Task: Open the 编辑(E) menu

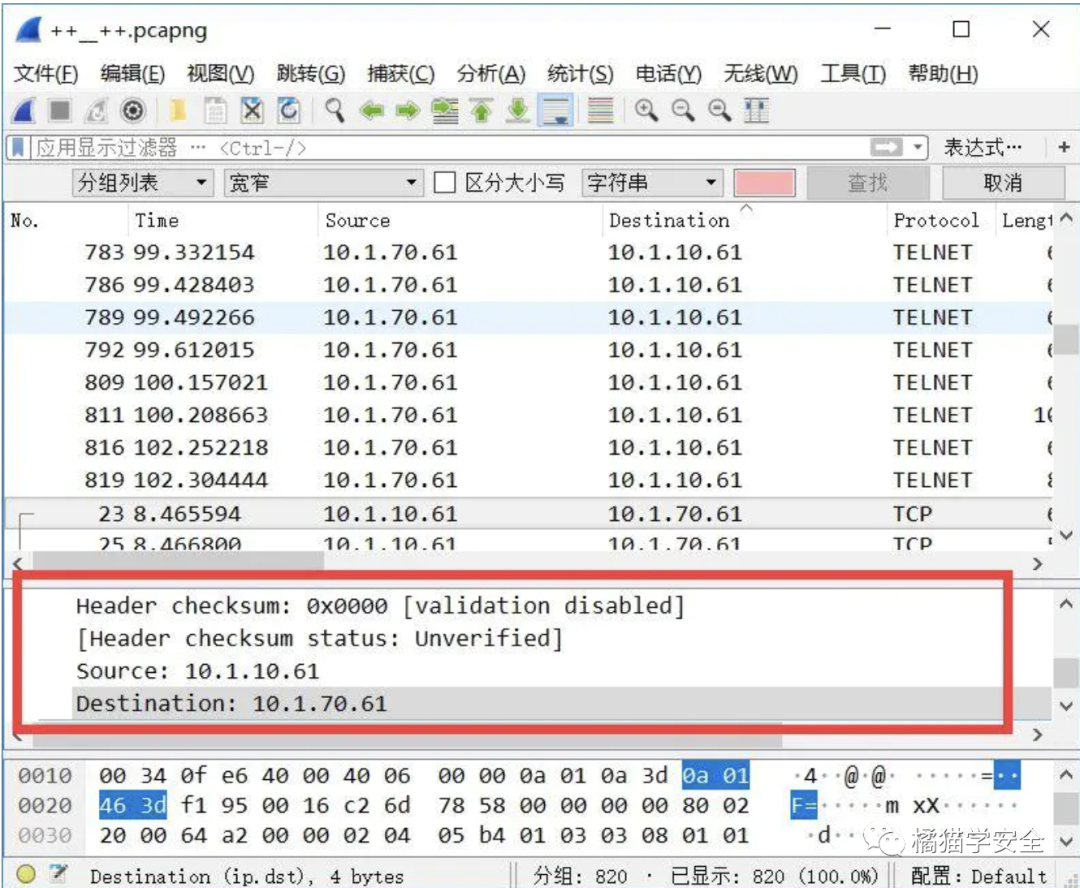Action: coord(132,74)
